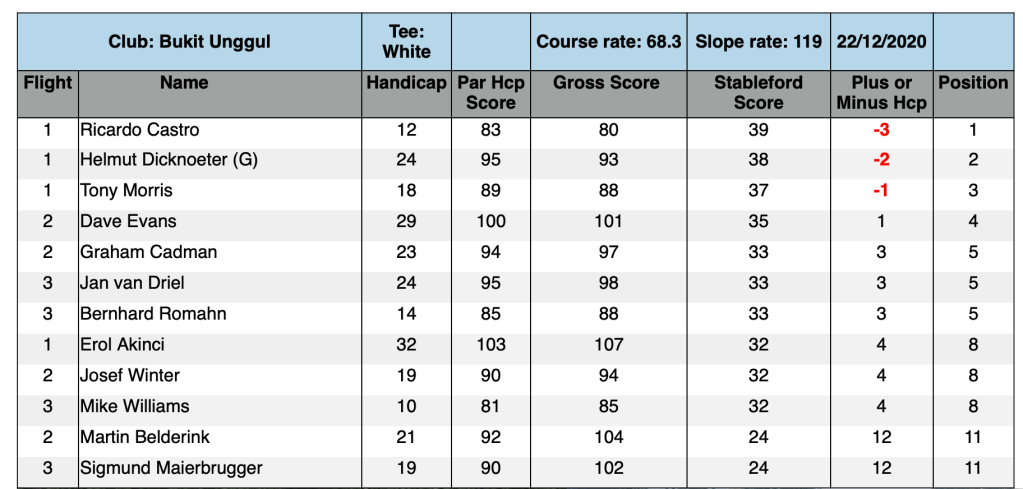Click the Club: Bukit Unggul header cell
Image resolution: width=1023 pixels, height=489 pixels.
pos(190,42)
